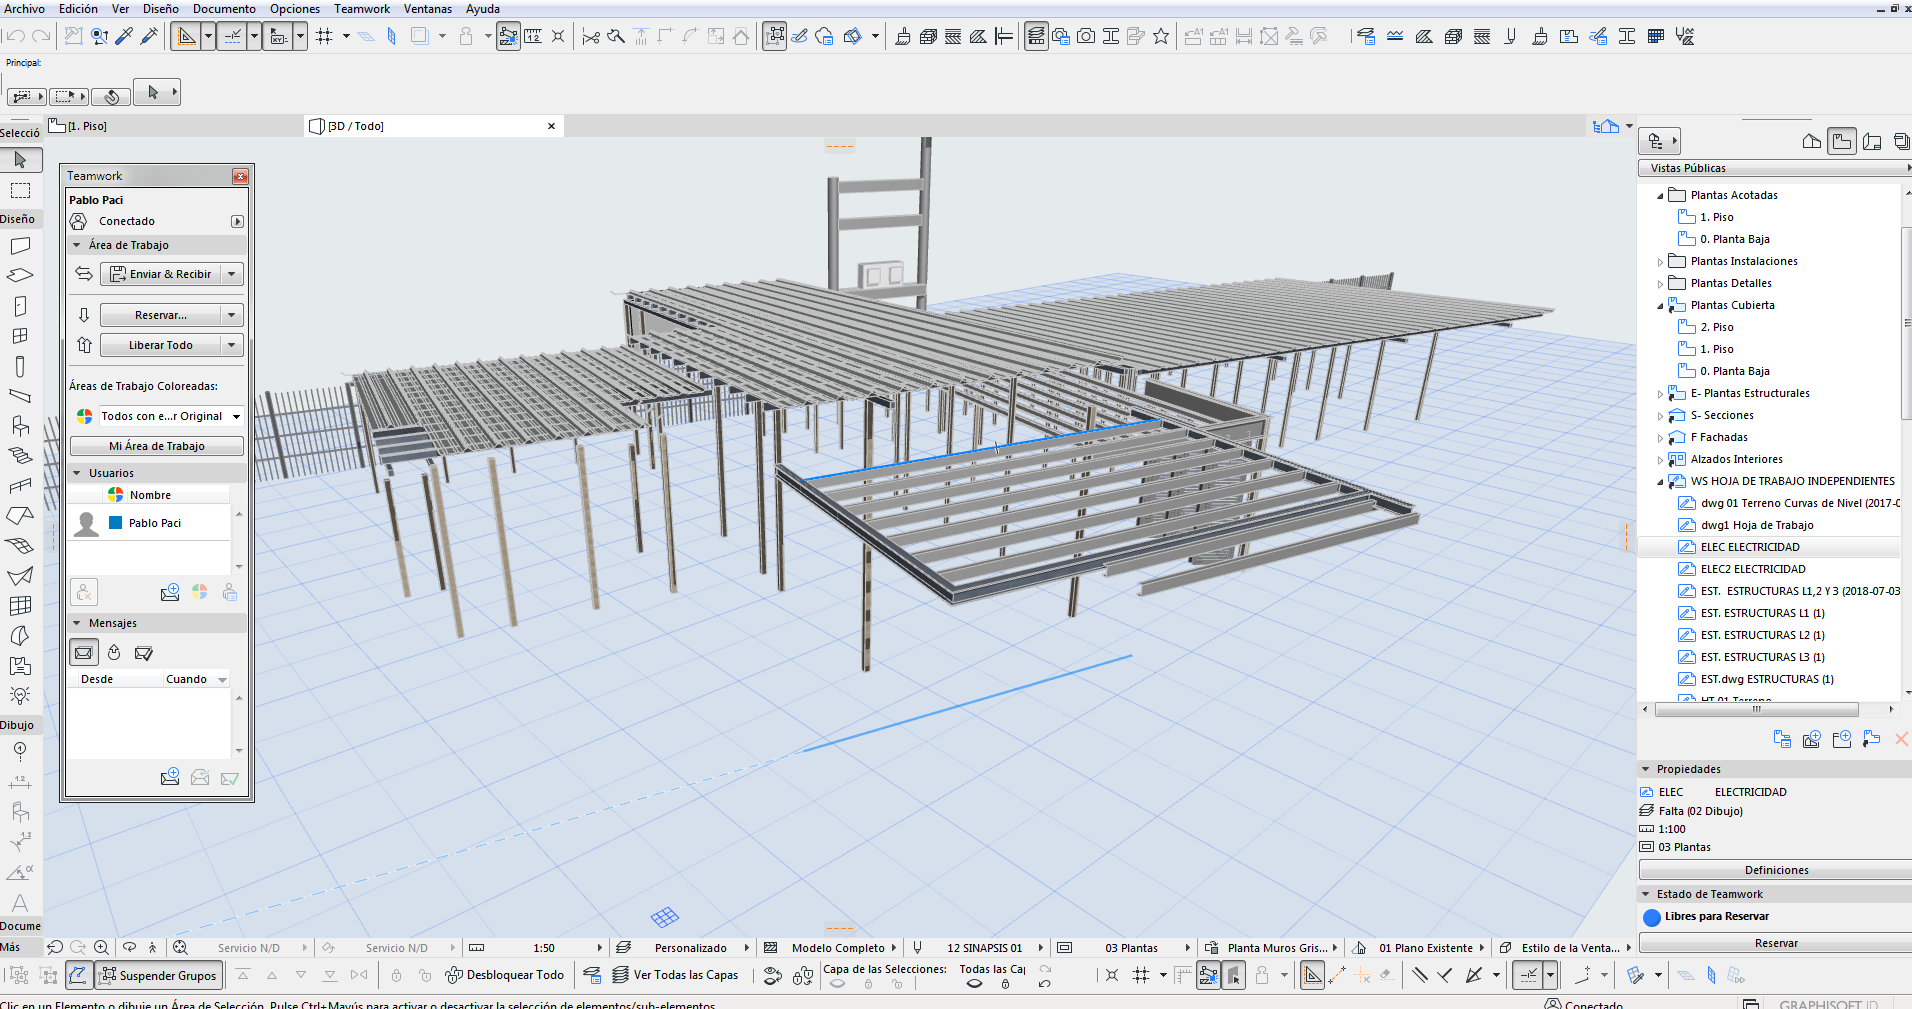Toggle the Suspender Grupos button

pyautogui.click(x=158, y=975)
